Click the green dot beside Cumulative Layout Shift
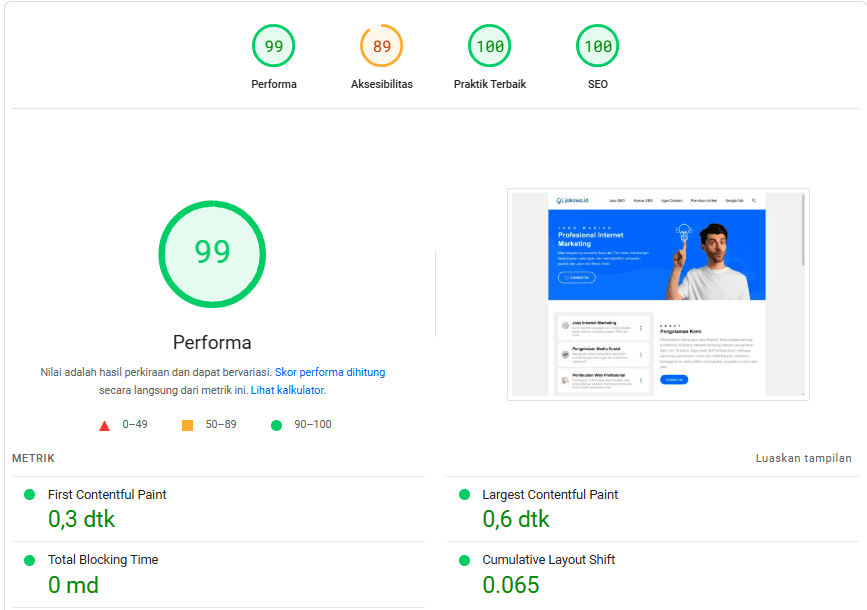Screen dimensions: 867x610 click(x=463, y=559)
